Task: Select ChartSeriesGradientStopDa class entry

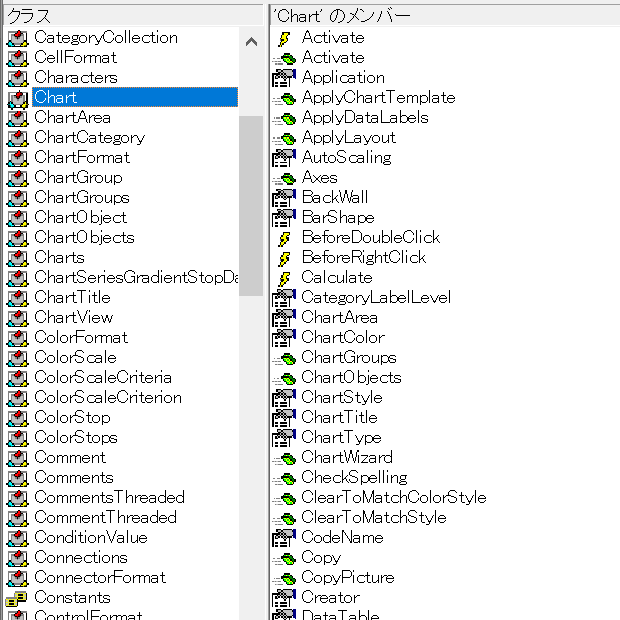Action: tap(136, 277)
